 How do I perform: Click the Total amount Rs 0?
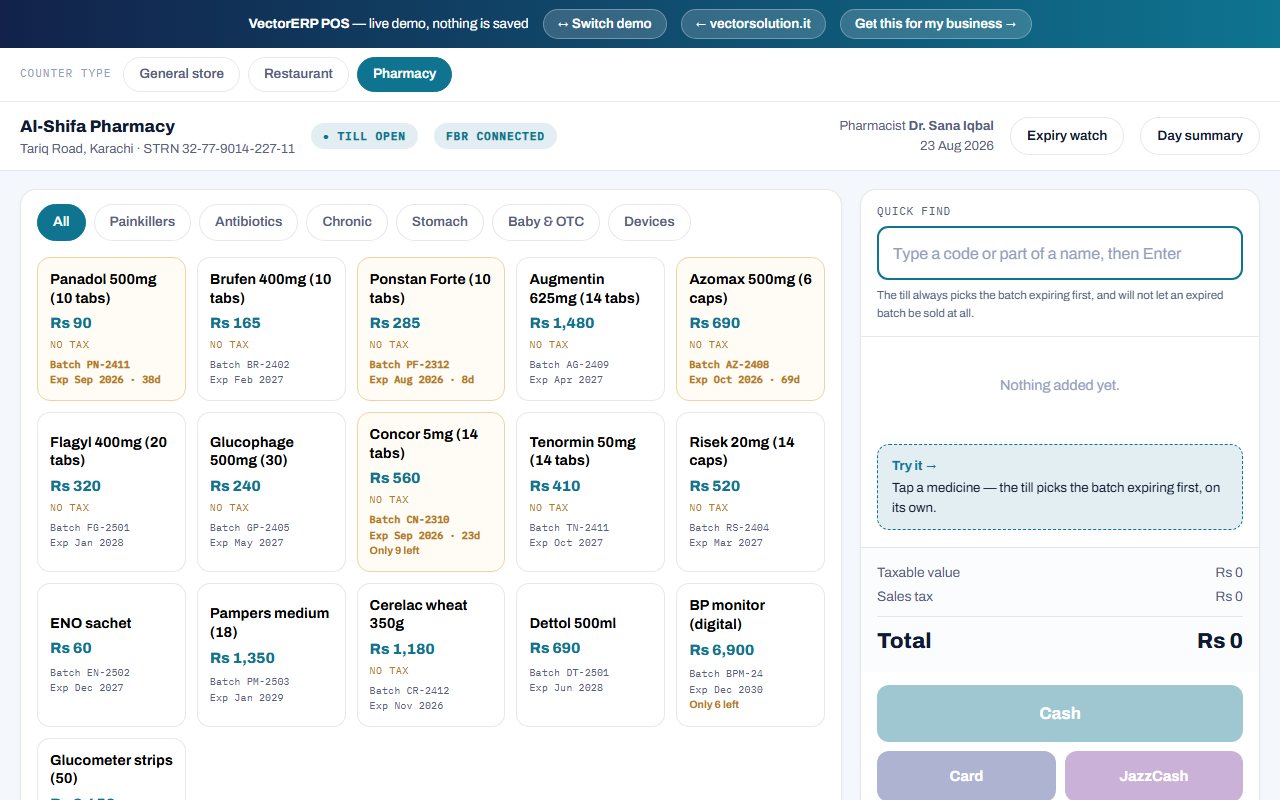[x=1220, y=641]
